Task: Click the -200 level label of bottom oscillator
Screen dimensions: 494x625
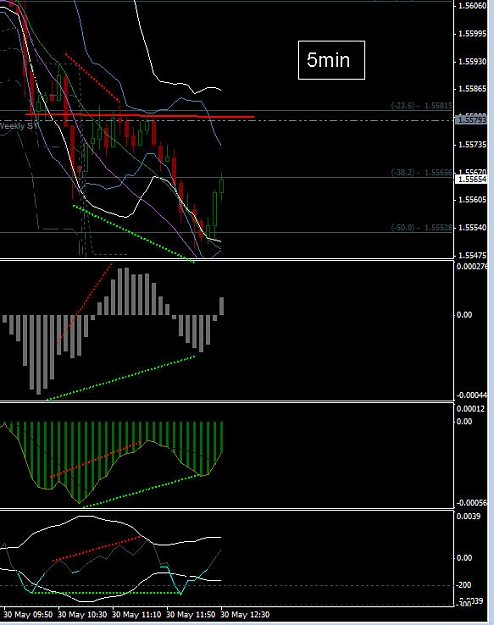Action: tap(464, 585)
